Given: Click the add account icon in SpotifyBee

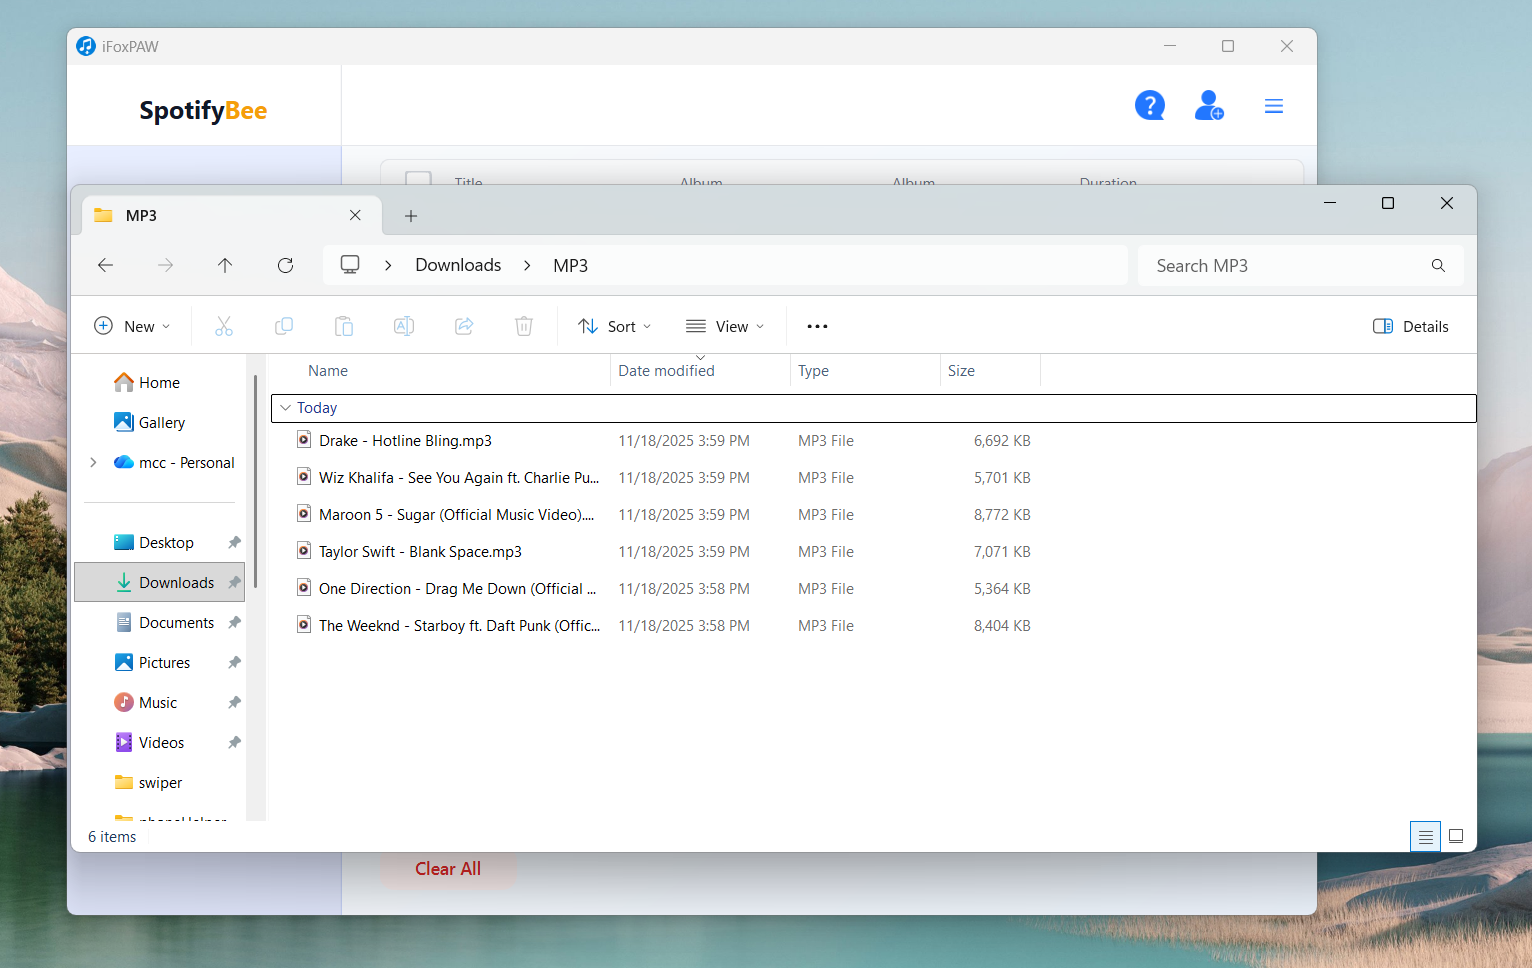Looking at the screenshot, I should 1210,105.
